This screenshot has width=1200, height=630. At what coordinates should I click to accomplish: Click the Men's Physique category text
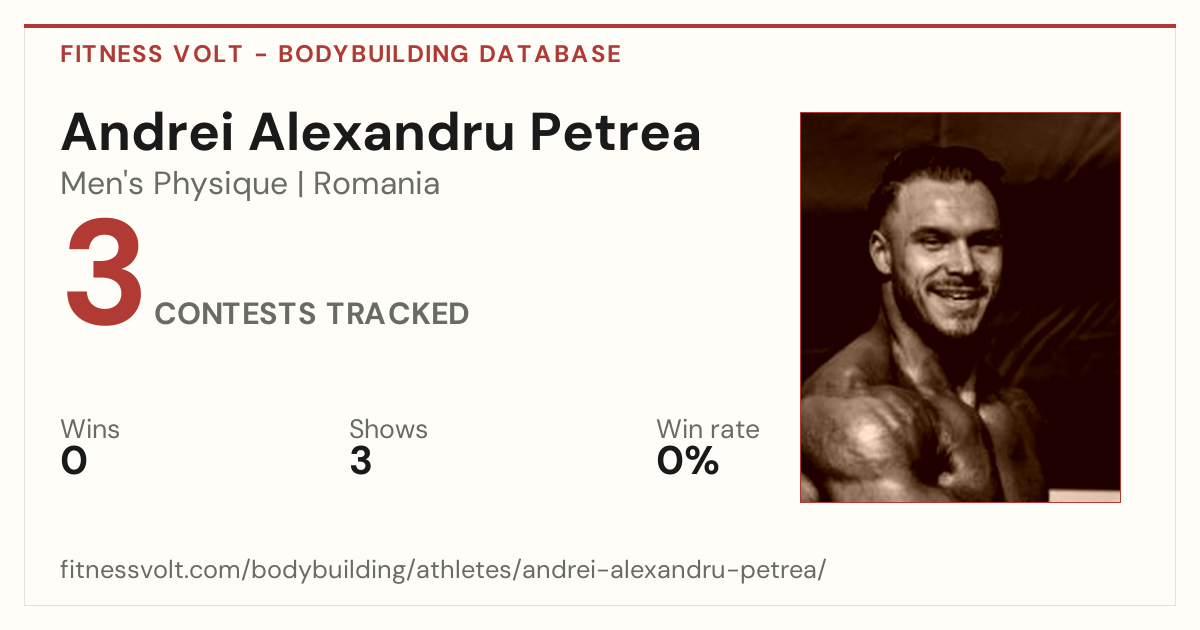coord(174,185)
